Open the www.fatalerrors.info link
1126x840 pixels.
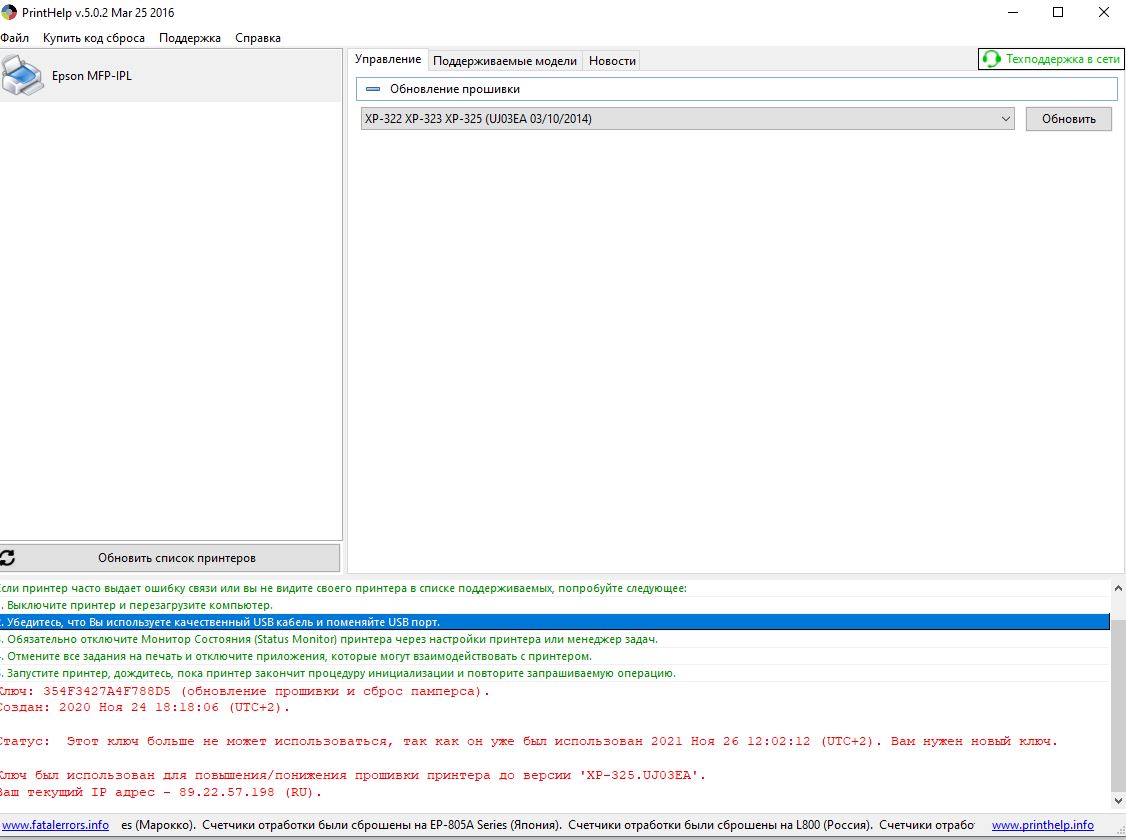pyautogui.click(x=55, y=825)
